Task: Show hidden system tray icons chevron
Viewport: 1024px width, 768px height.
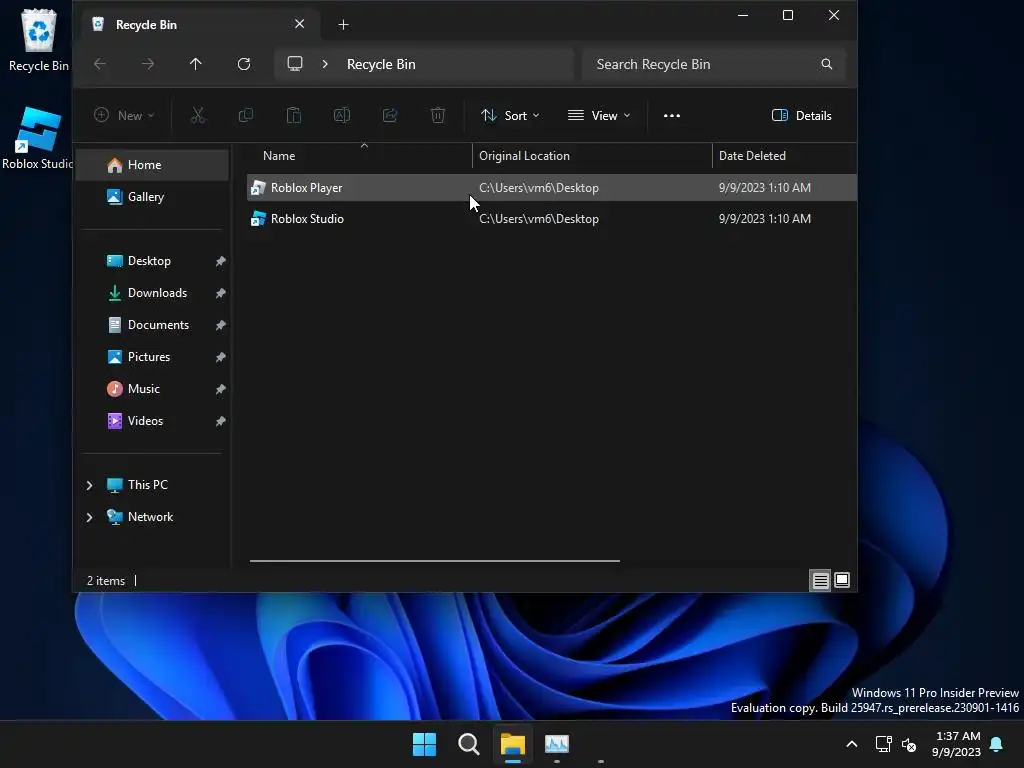Action: click(x=852, y=744)
